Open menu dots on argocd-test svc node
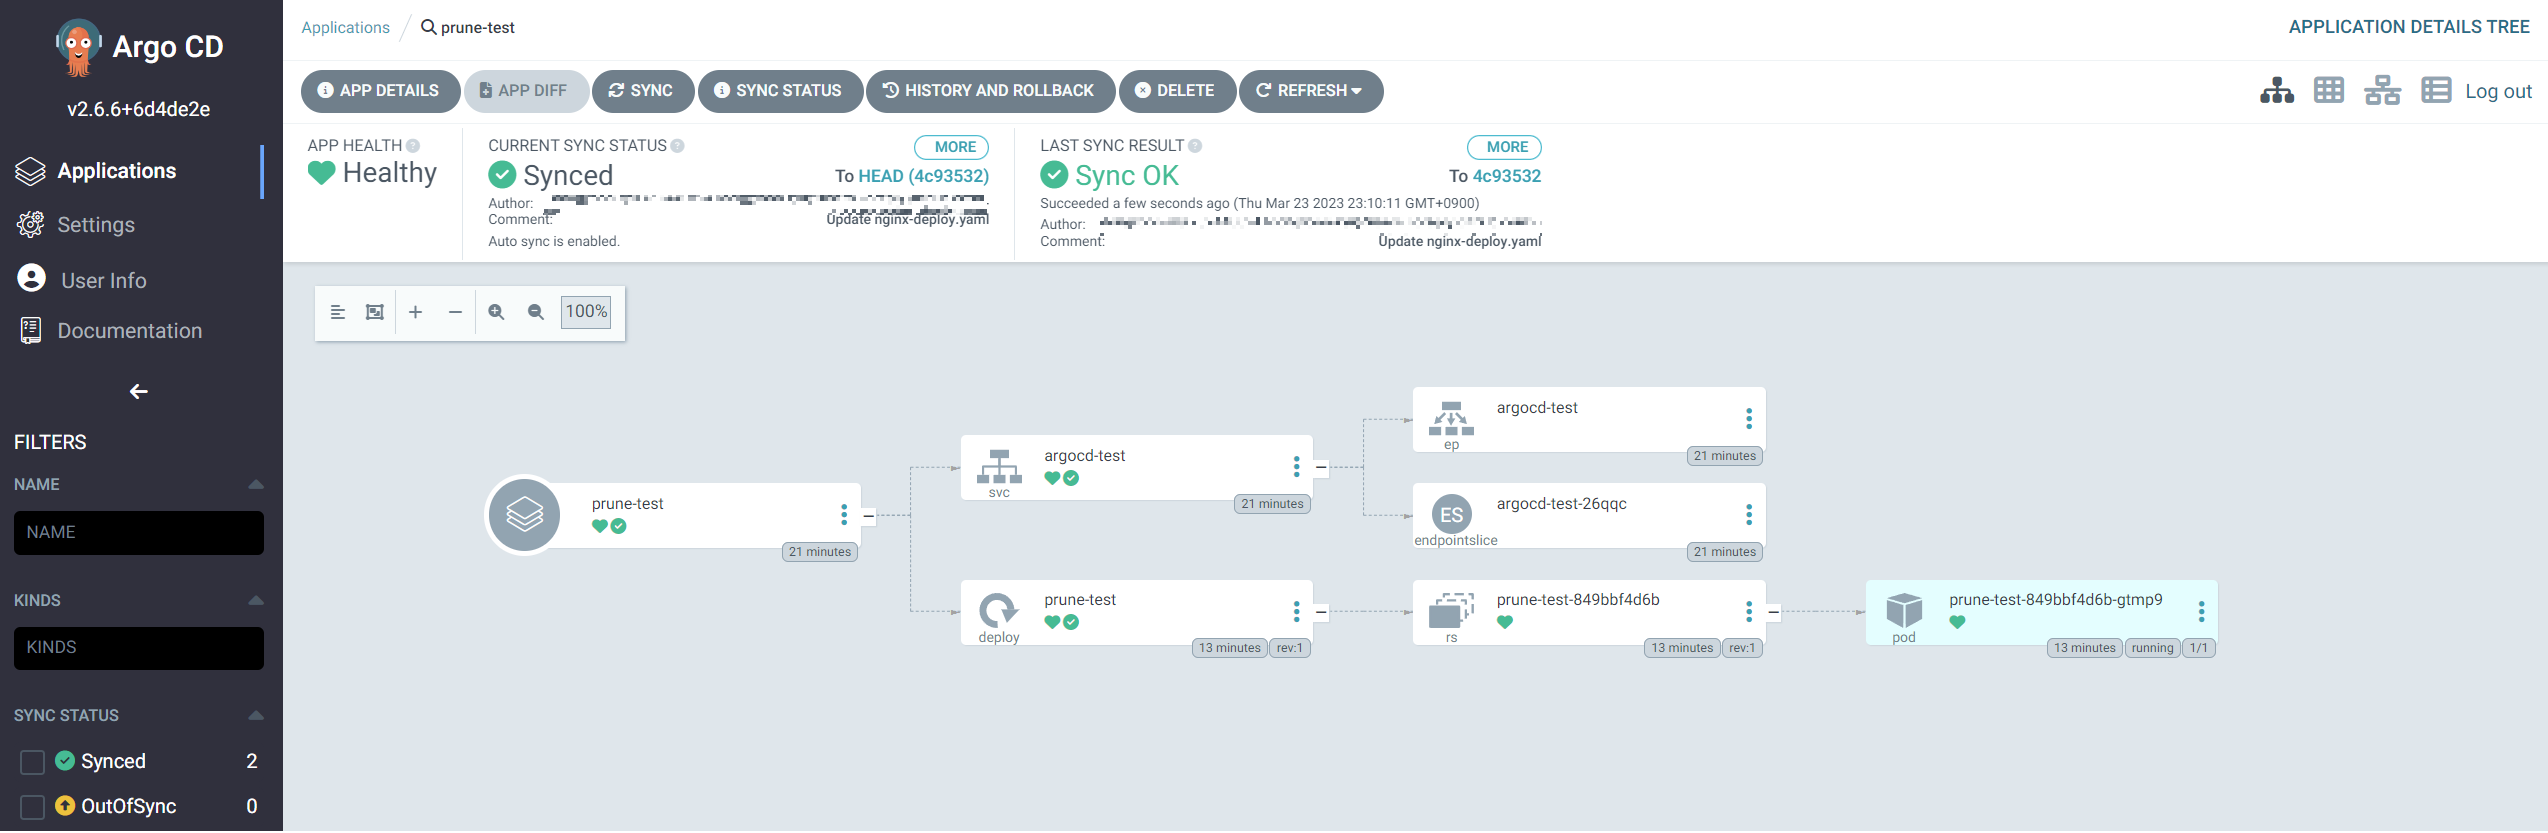This screenshot has width=2548, height=833. coord(1296,467)
